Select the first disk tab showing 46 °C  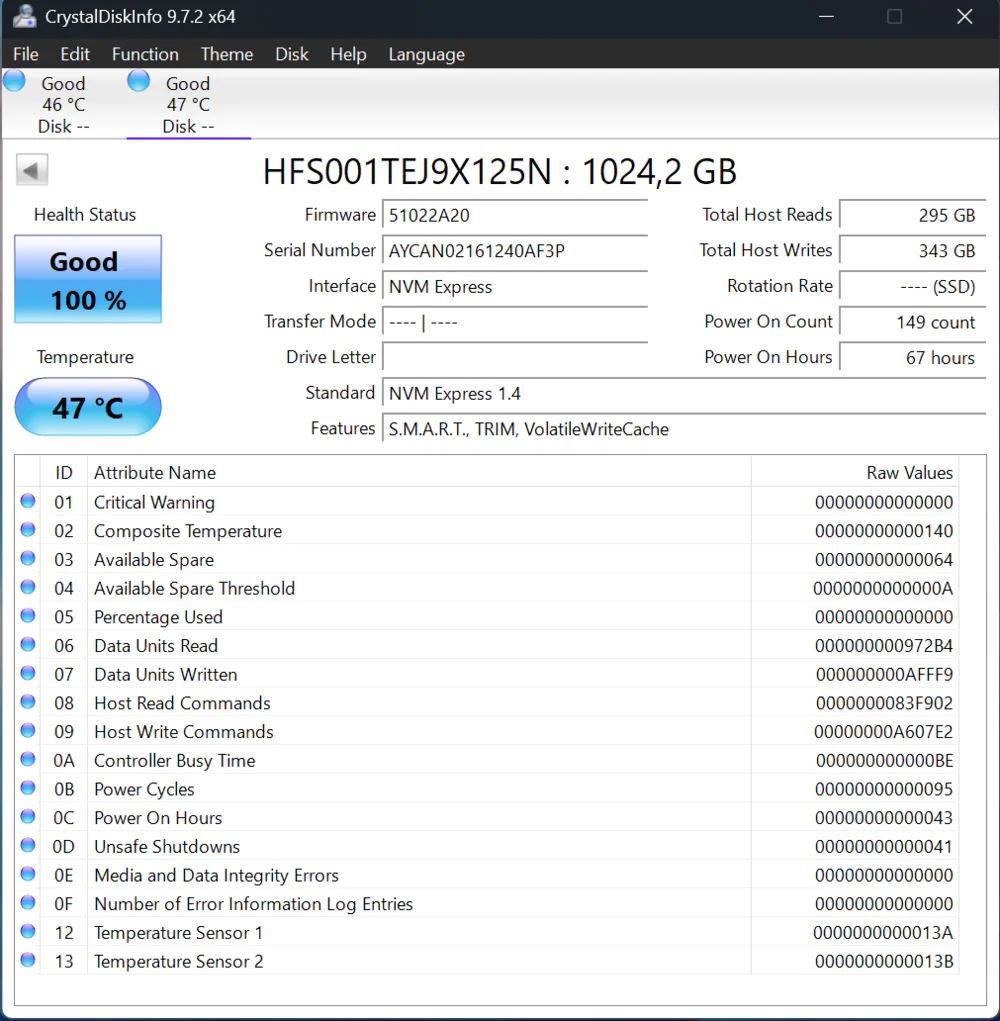(x=62, y=104)
